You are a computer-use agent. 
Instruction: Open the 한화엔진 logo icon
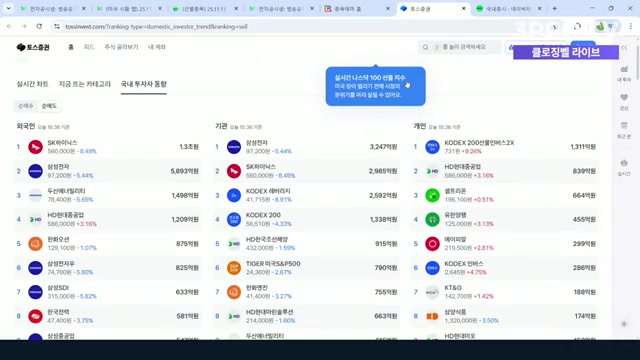coord(234,292)
